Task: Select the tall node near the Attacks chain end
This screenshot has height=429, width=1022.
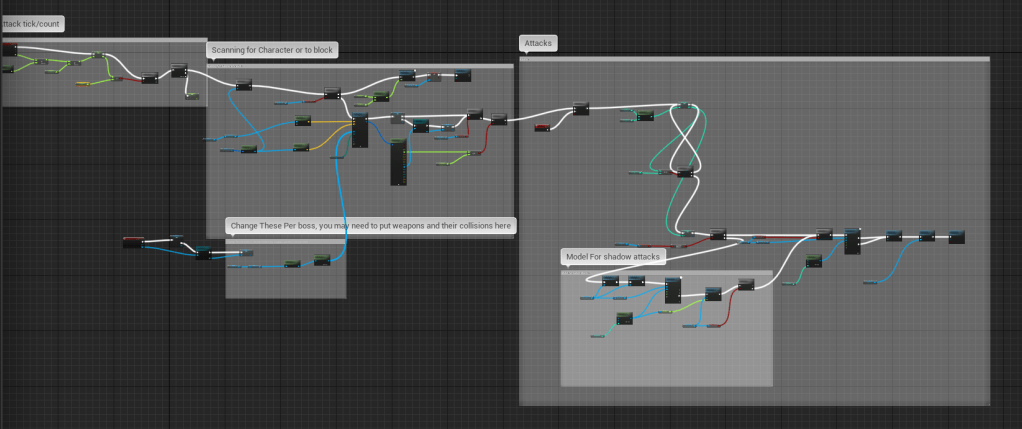Action: (x=852, y=241)
